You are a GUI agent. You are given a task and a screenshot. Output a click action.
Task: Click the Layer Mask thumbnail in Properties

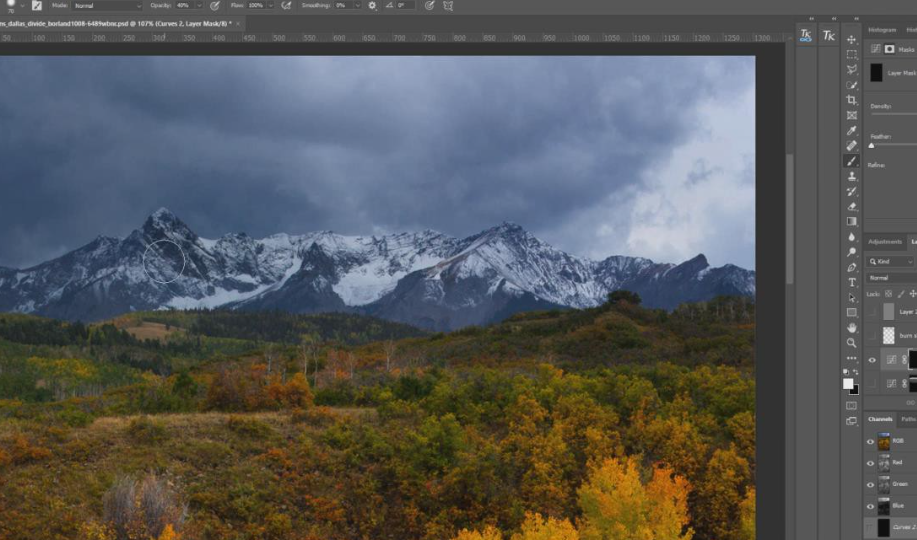876,73
